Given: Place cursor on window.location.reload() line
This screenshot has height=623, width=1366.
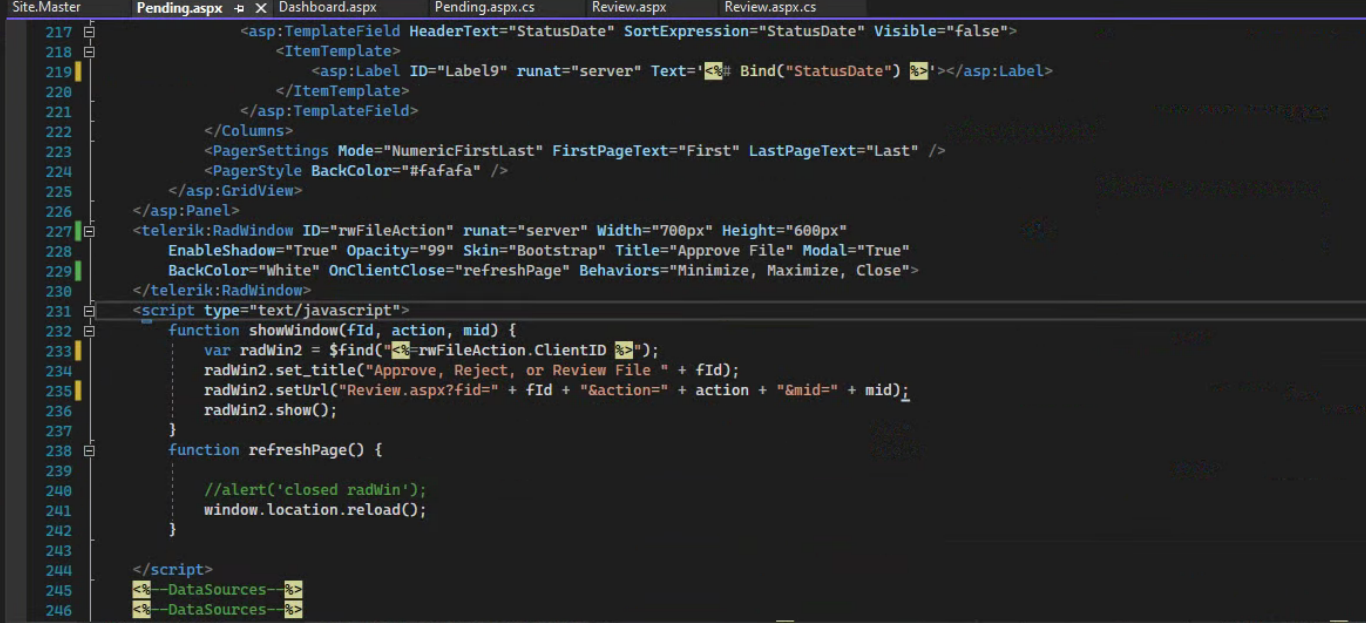Looking at the screenshot, I should pyautogui.click(x=315, y=510).
